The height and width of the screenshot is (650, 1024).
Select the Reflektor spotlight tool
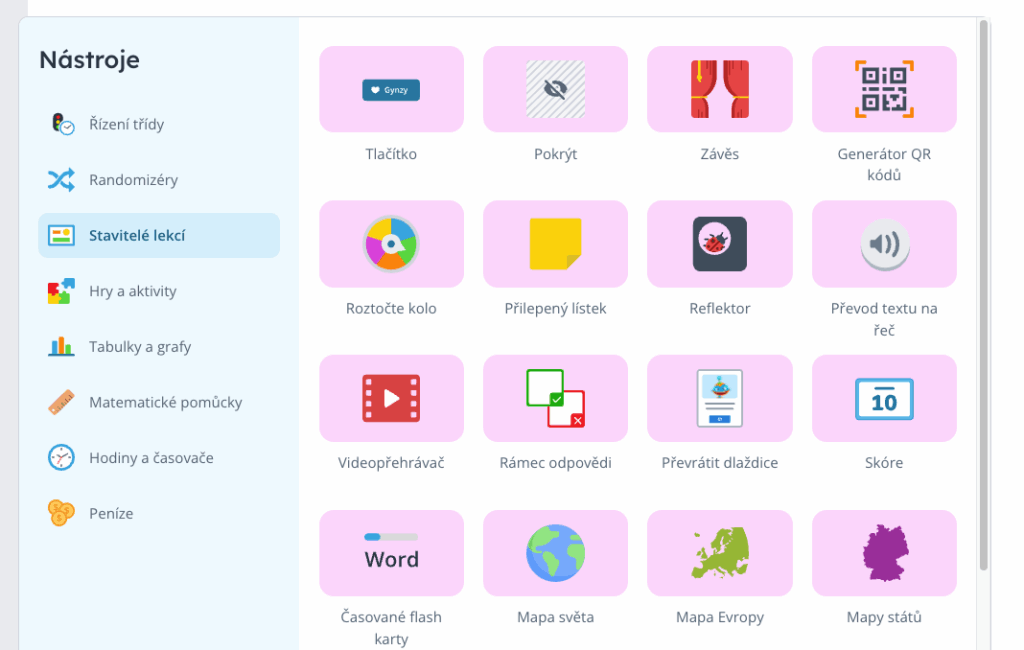coord(719,244)
